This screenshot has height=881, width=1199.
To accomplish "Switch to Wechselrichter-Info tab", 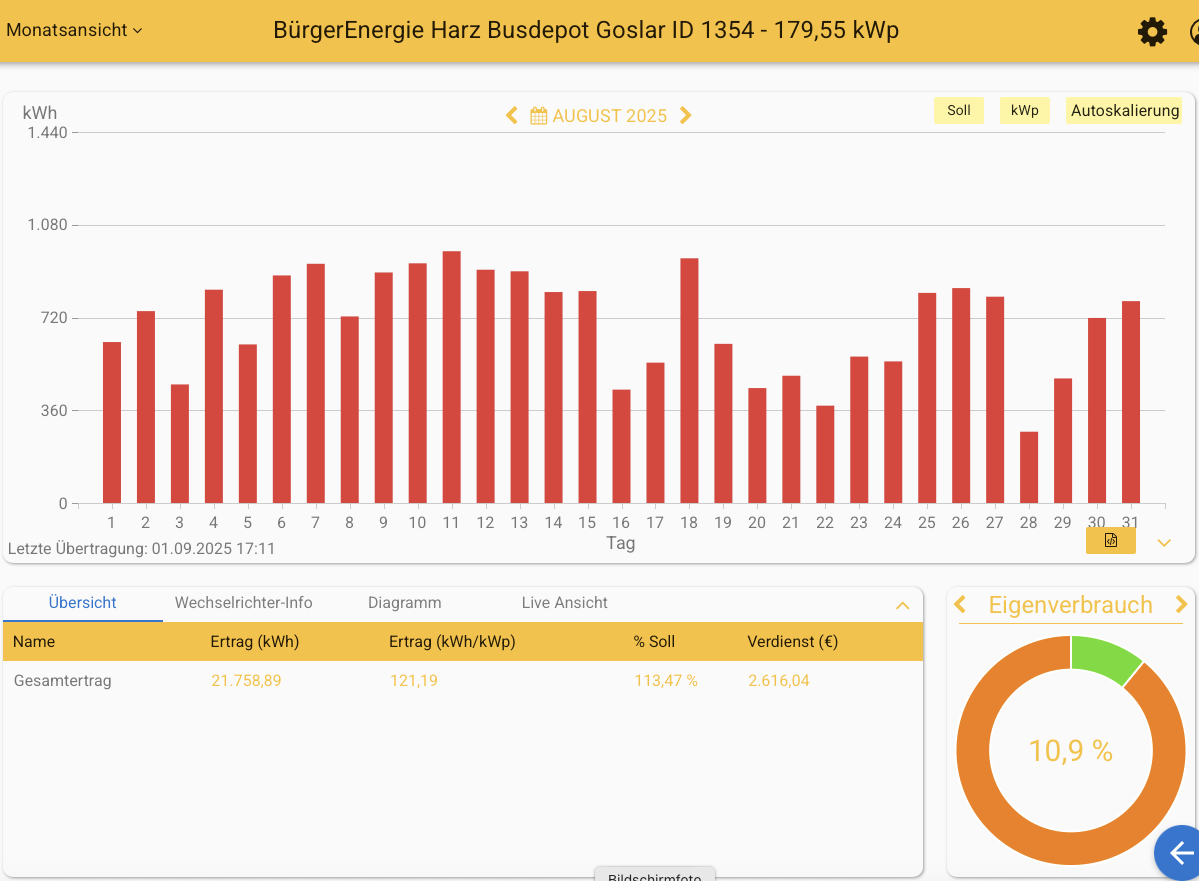I will 243,603.
